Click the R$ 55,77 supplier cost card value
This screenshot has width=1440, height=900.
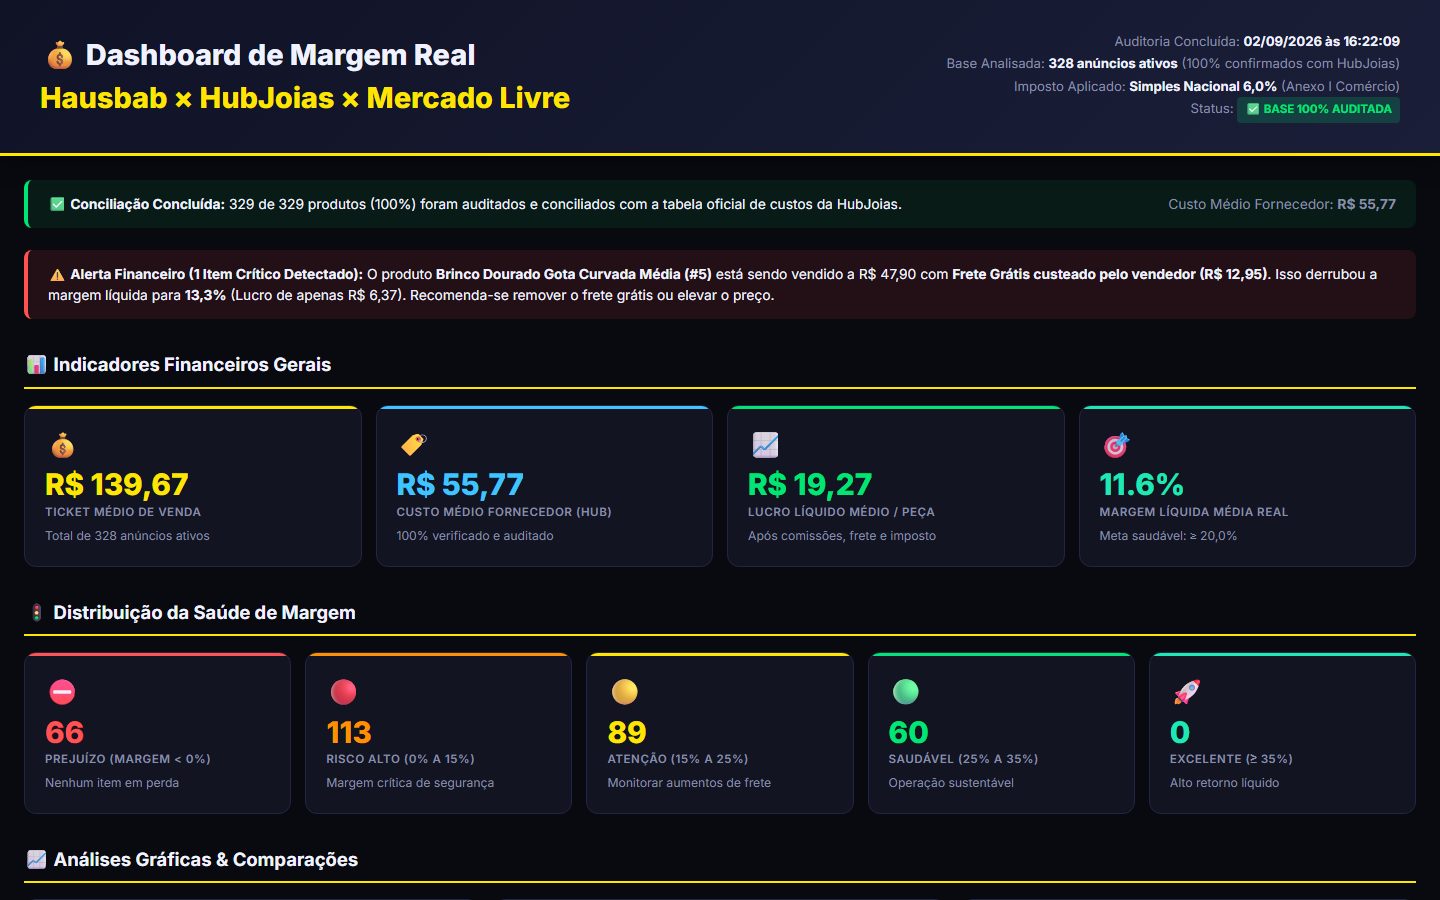[x=460, y=485]
